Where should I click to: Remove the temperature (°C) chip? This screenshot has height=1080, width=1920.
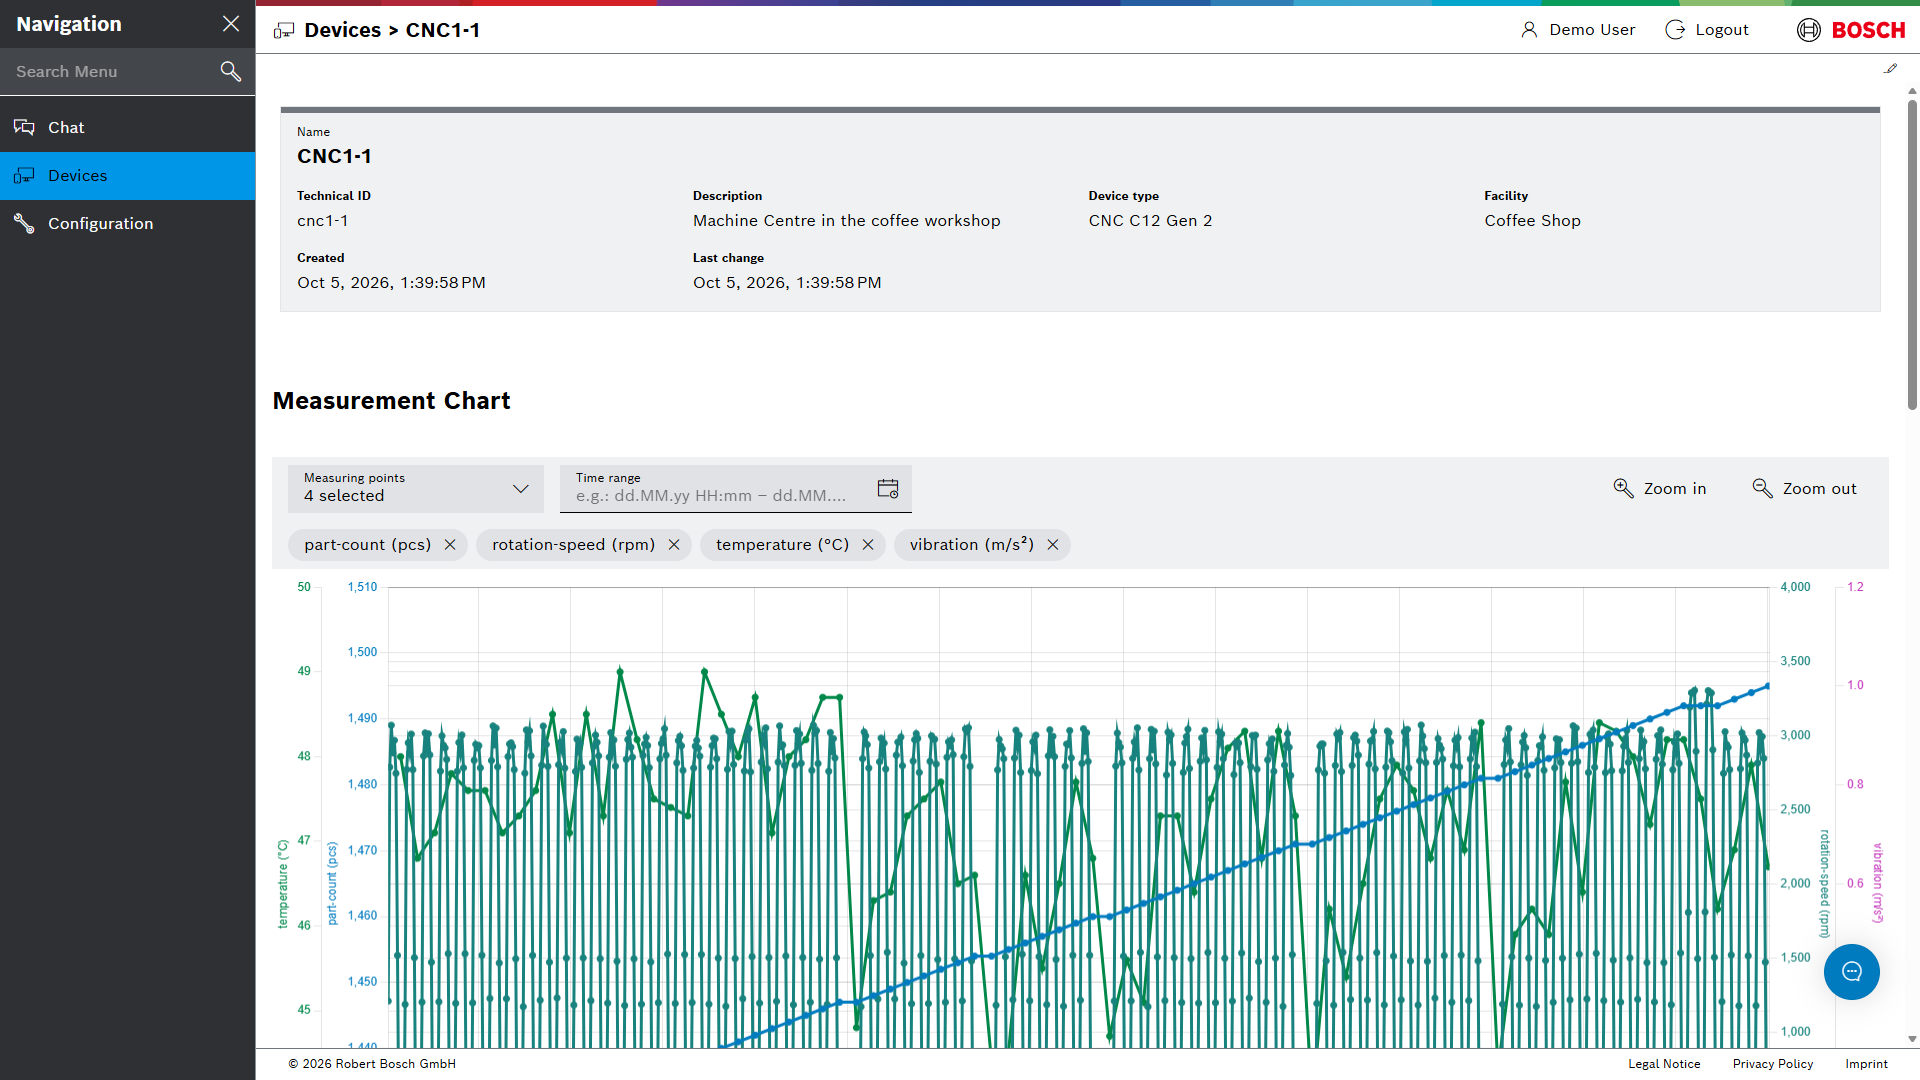pyautogui.click(x=868, y=545)
